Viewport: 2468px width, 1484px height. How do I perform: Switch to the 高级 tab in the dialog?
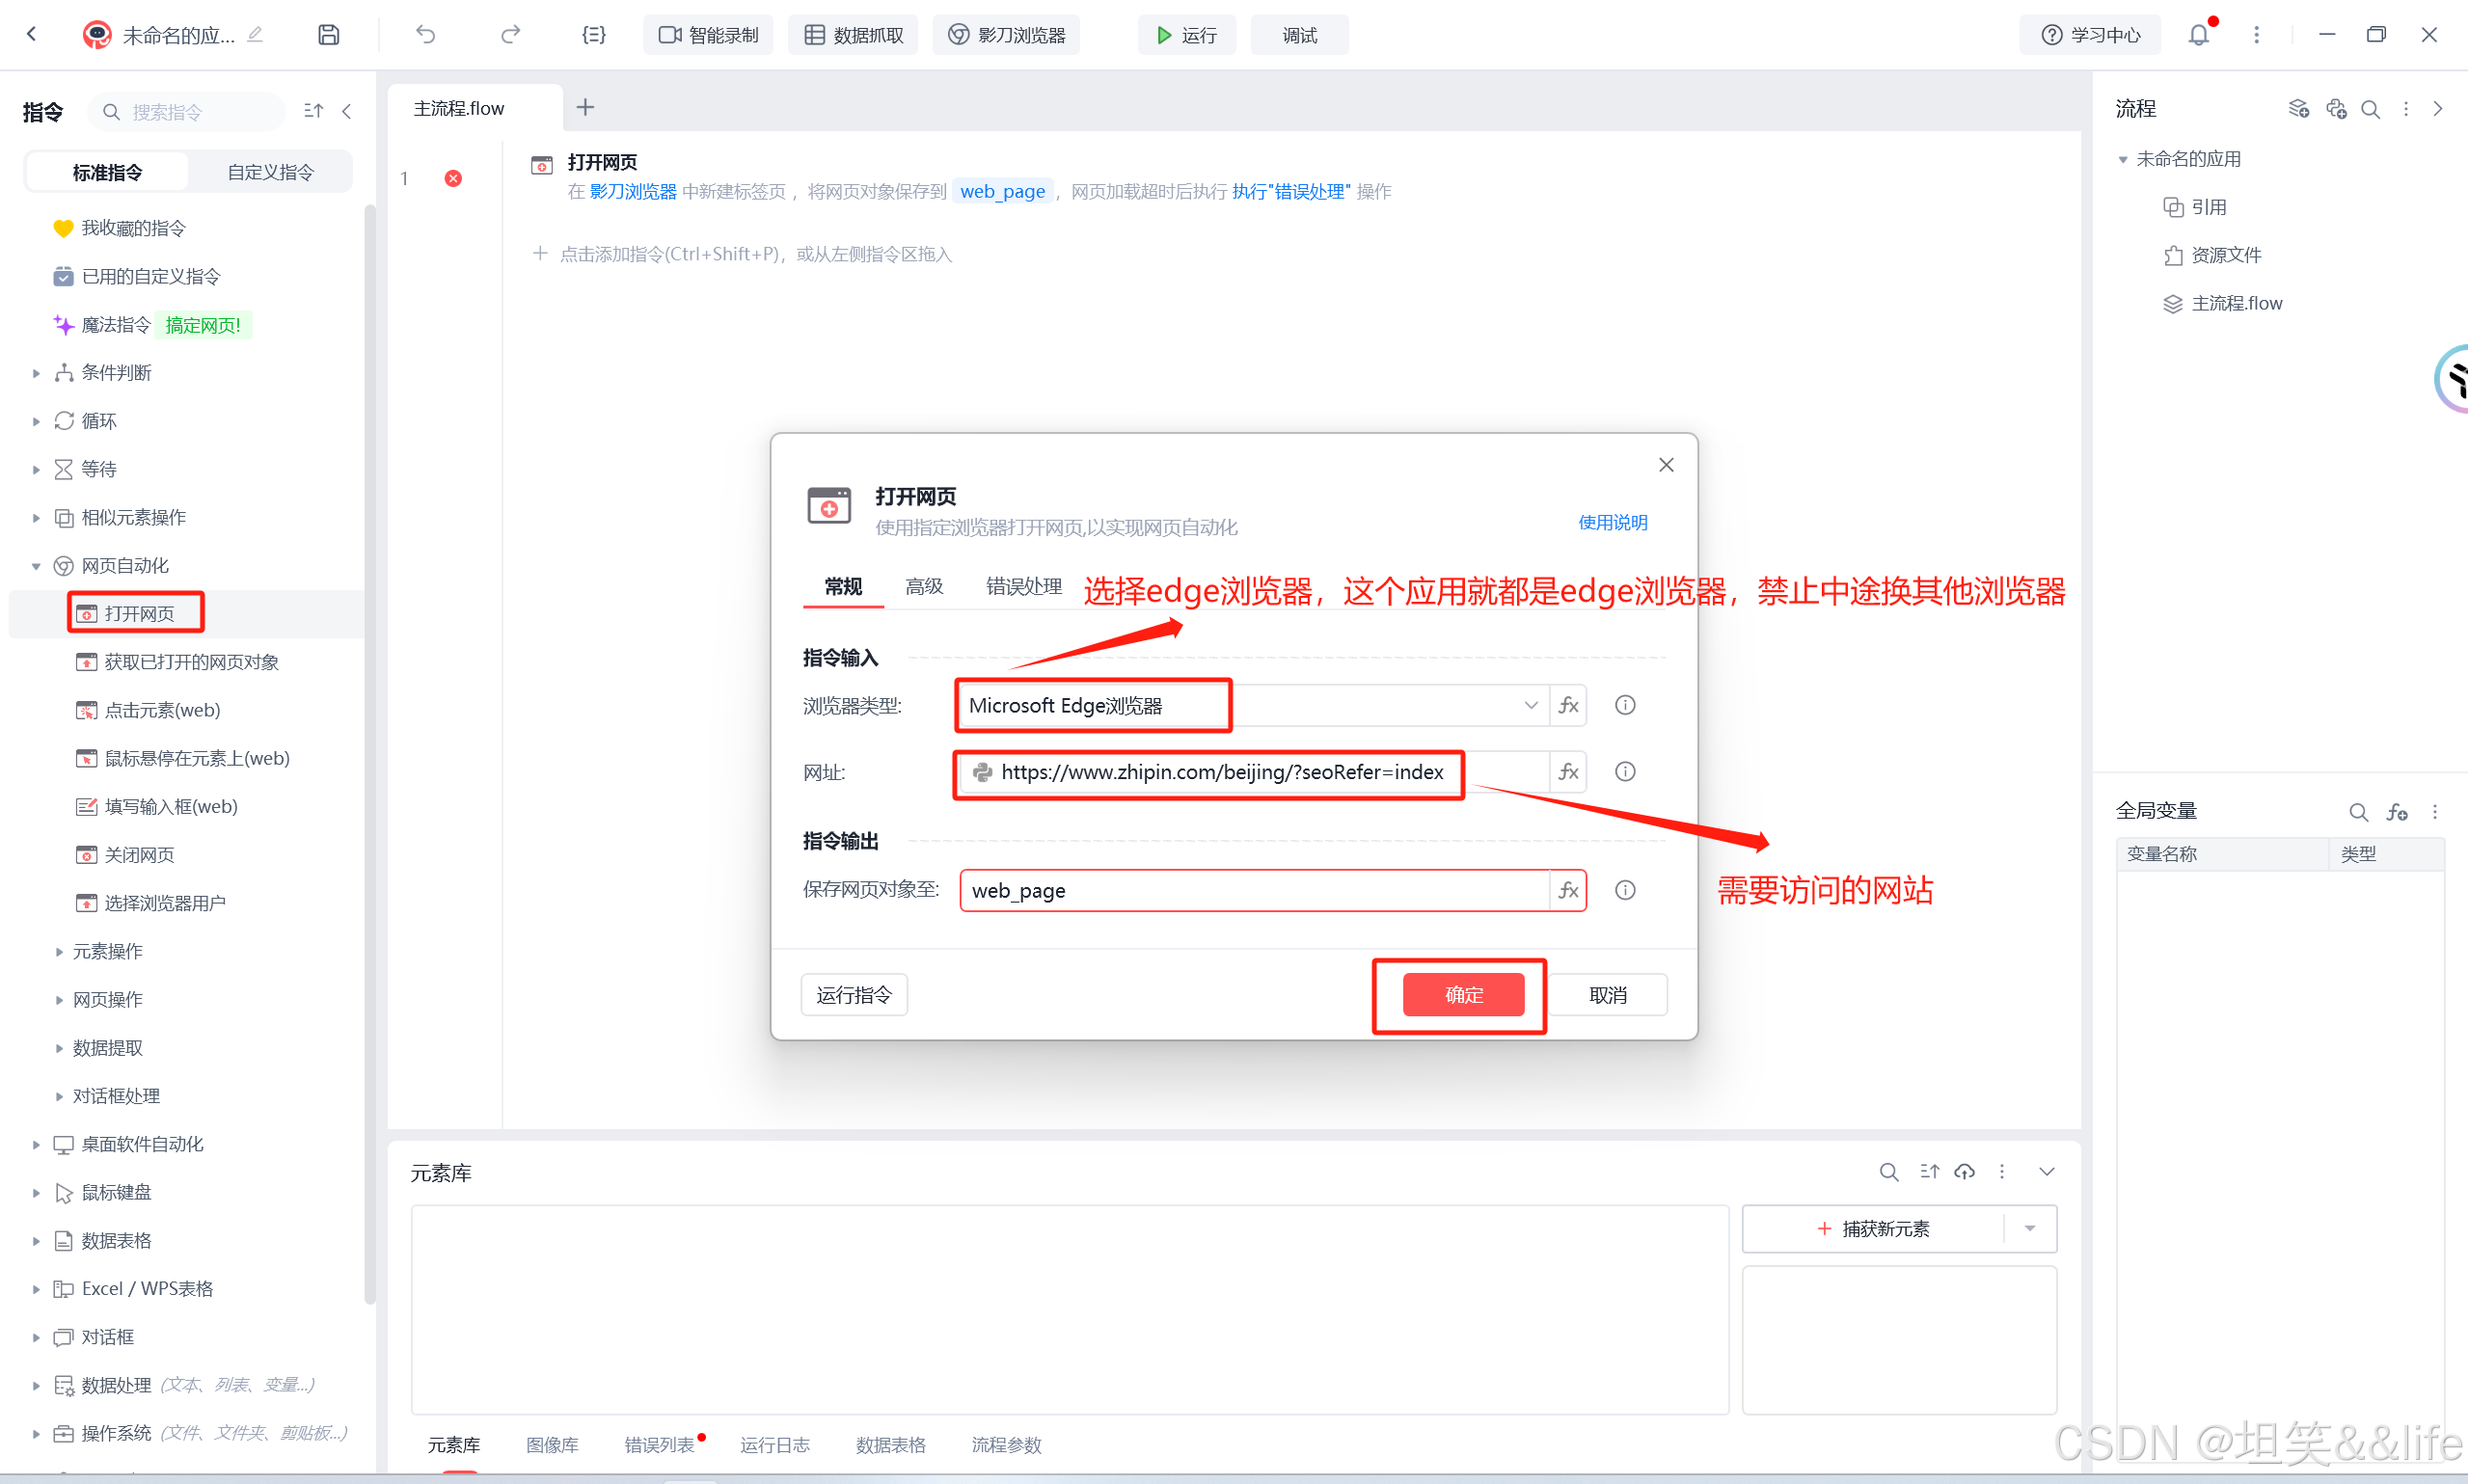(x=923, y=586)
